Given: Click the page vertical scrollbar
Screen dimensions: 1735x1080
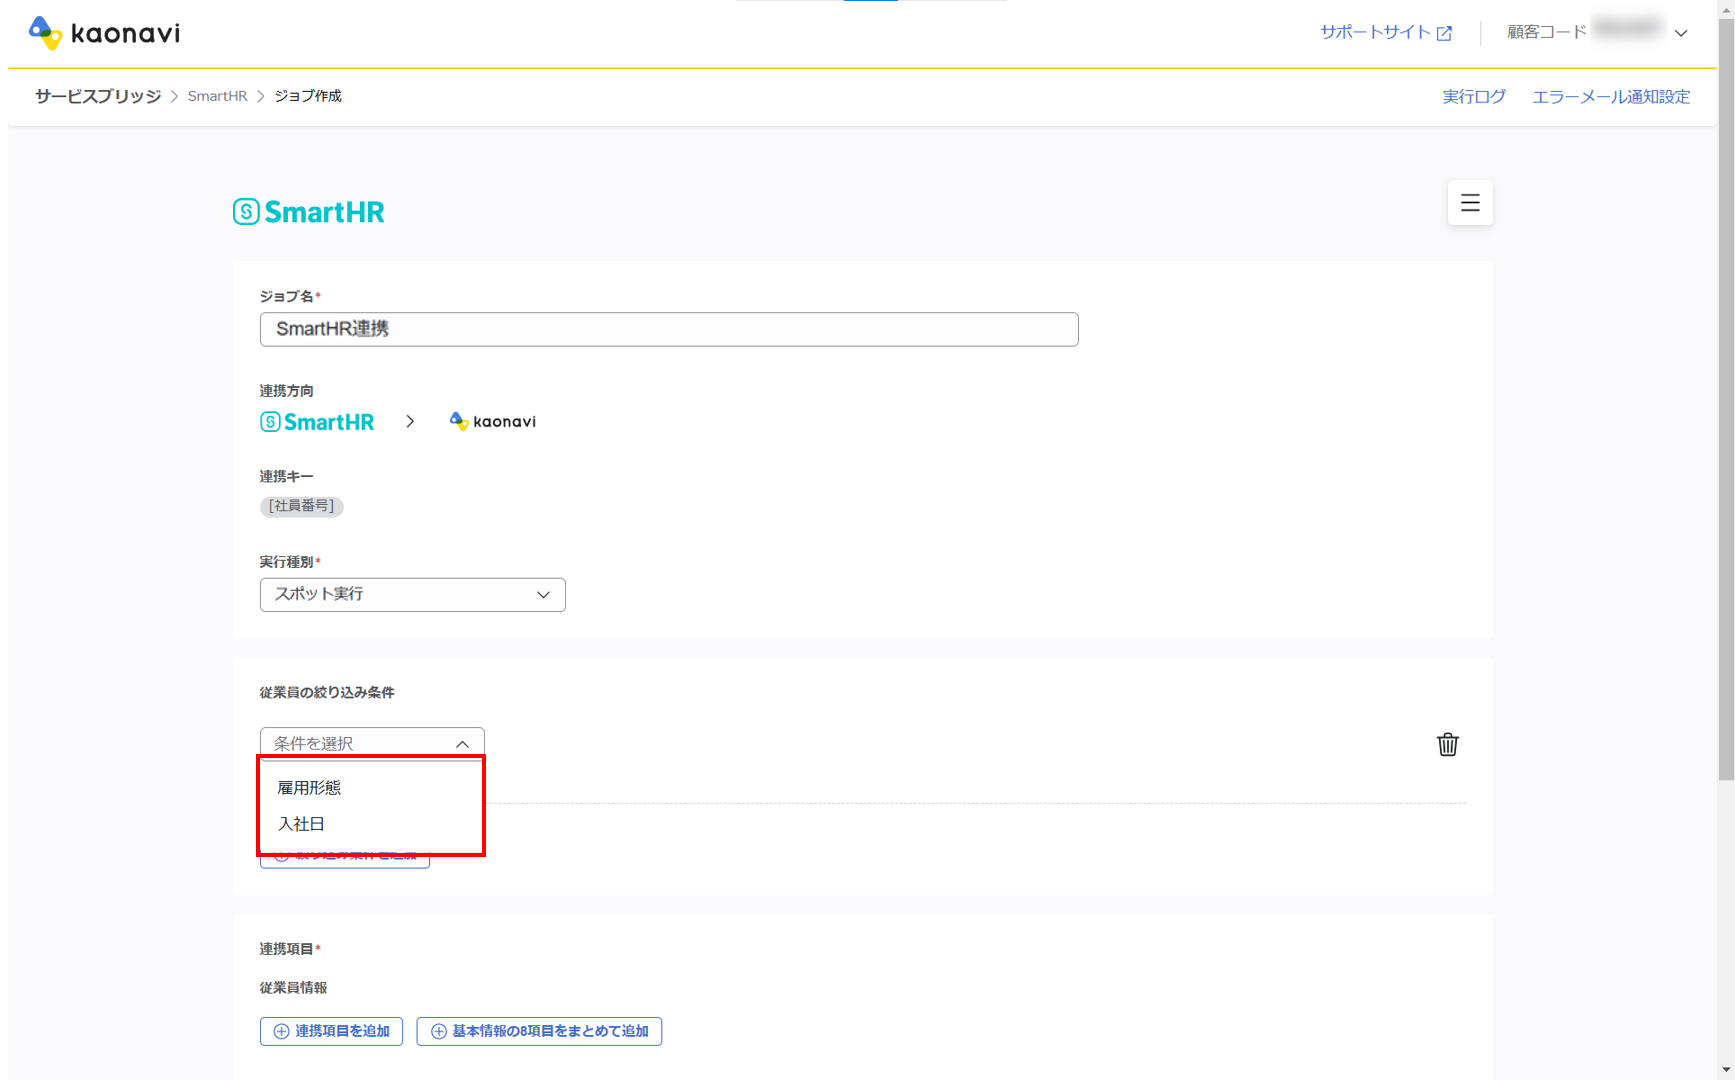Looking at the screenshot, I should coord(1726,400).
